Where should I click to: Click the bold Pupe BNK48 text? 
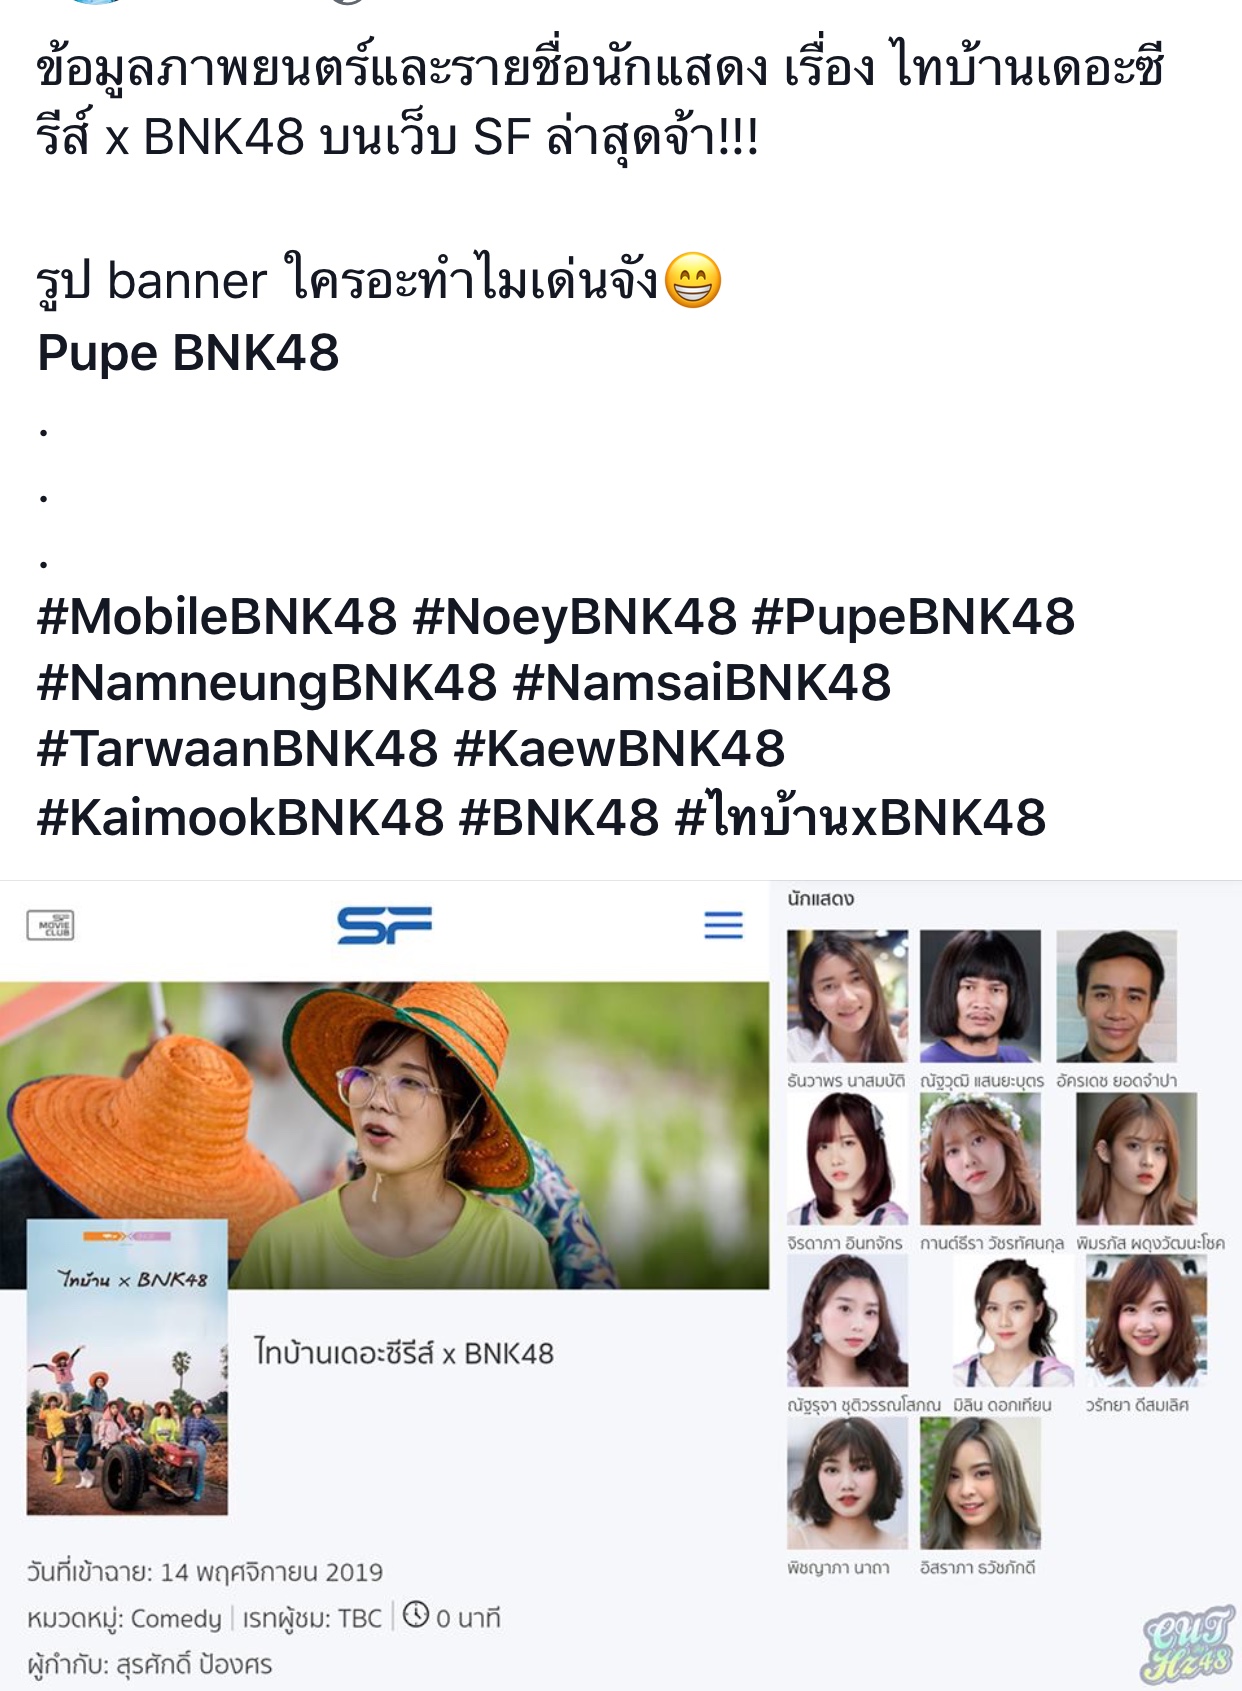pos(188,353)
